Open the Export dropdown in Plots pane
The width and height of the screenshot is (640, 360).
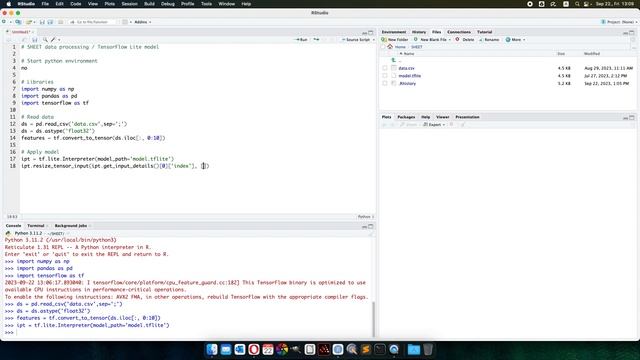pos(434,124)
